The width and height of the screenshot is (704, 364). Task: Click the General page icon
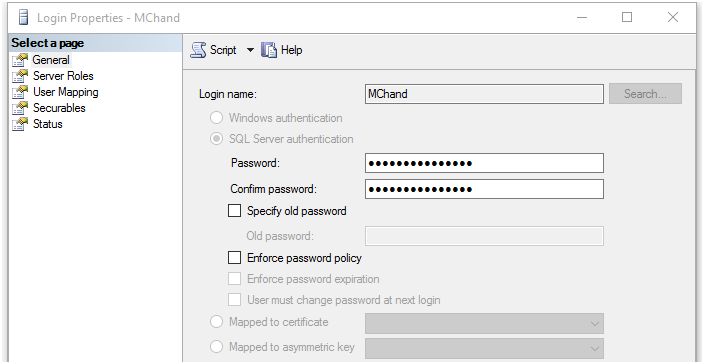20,60
